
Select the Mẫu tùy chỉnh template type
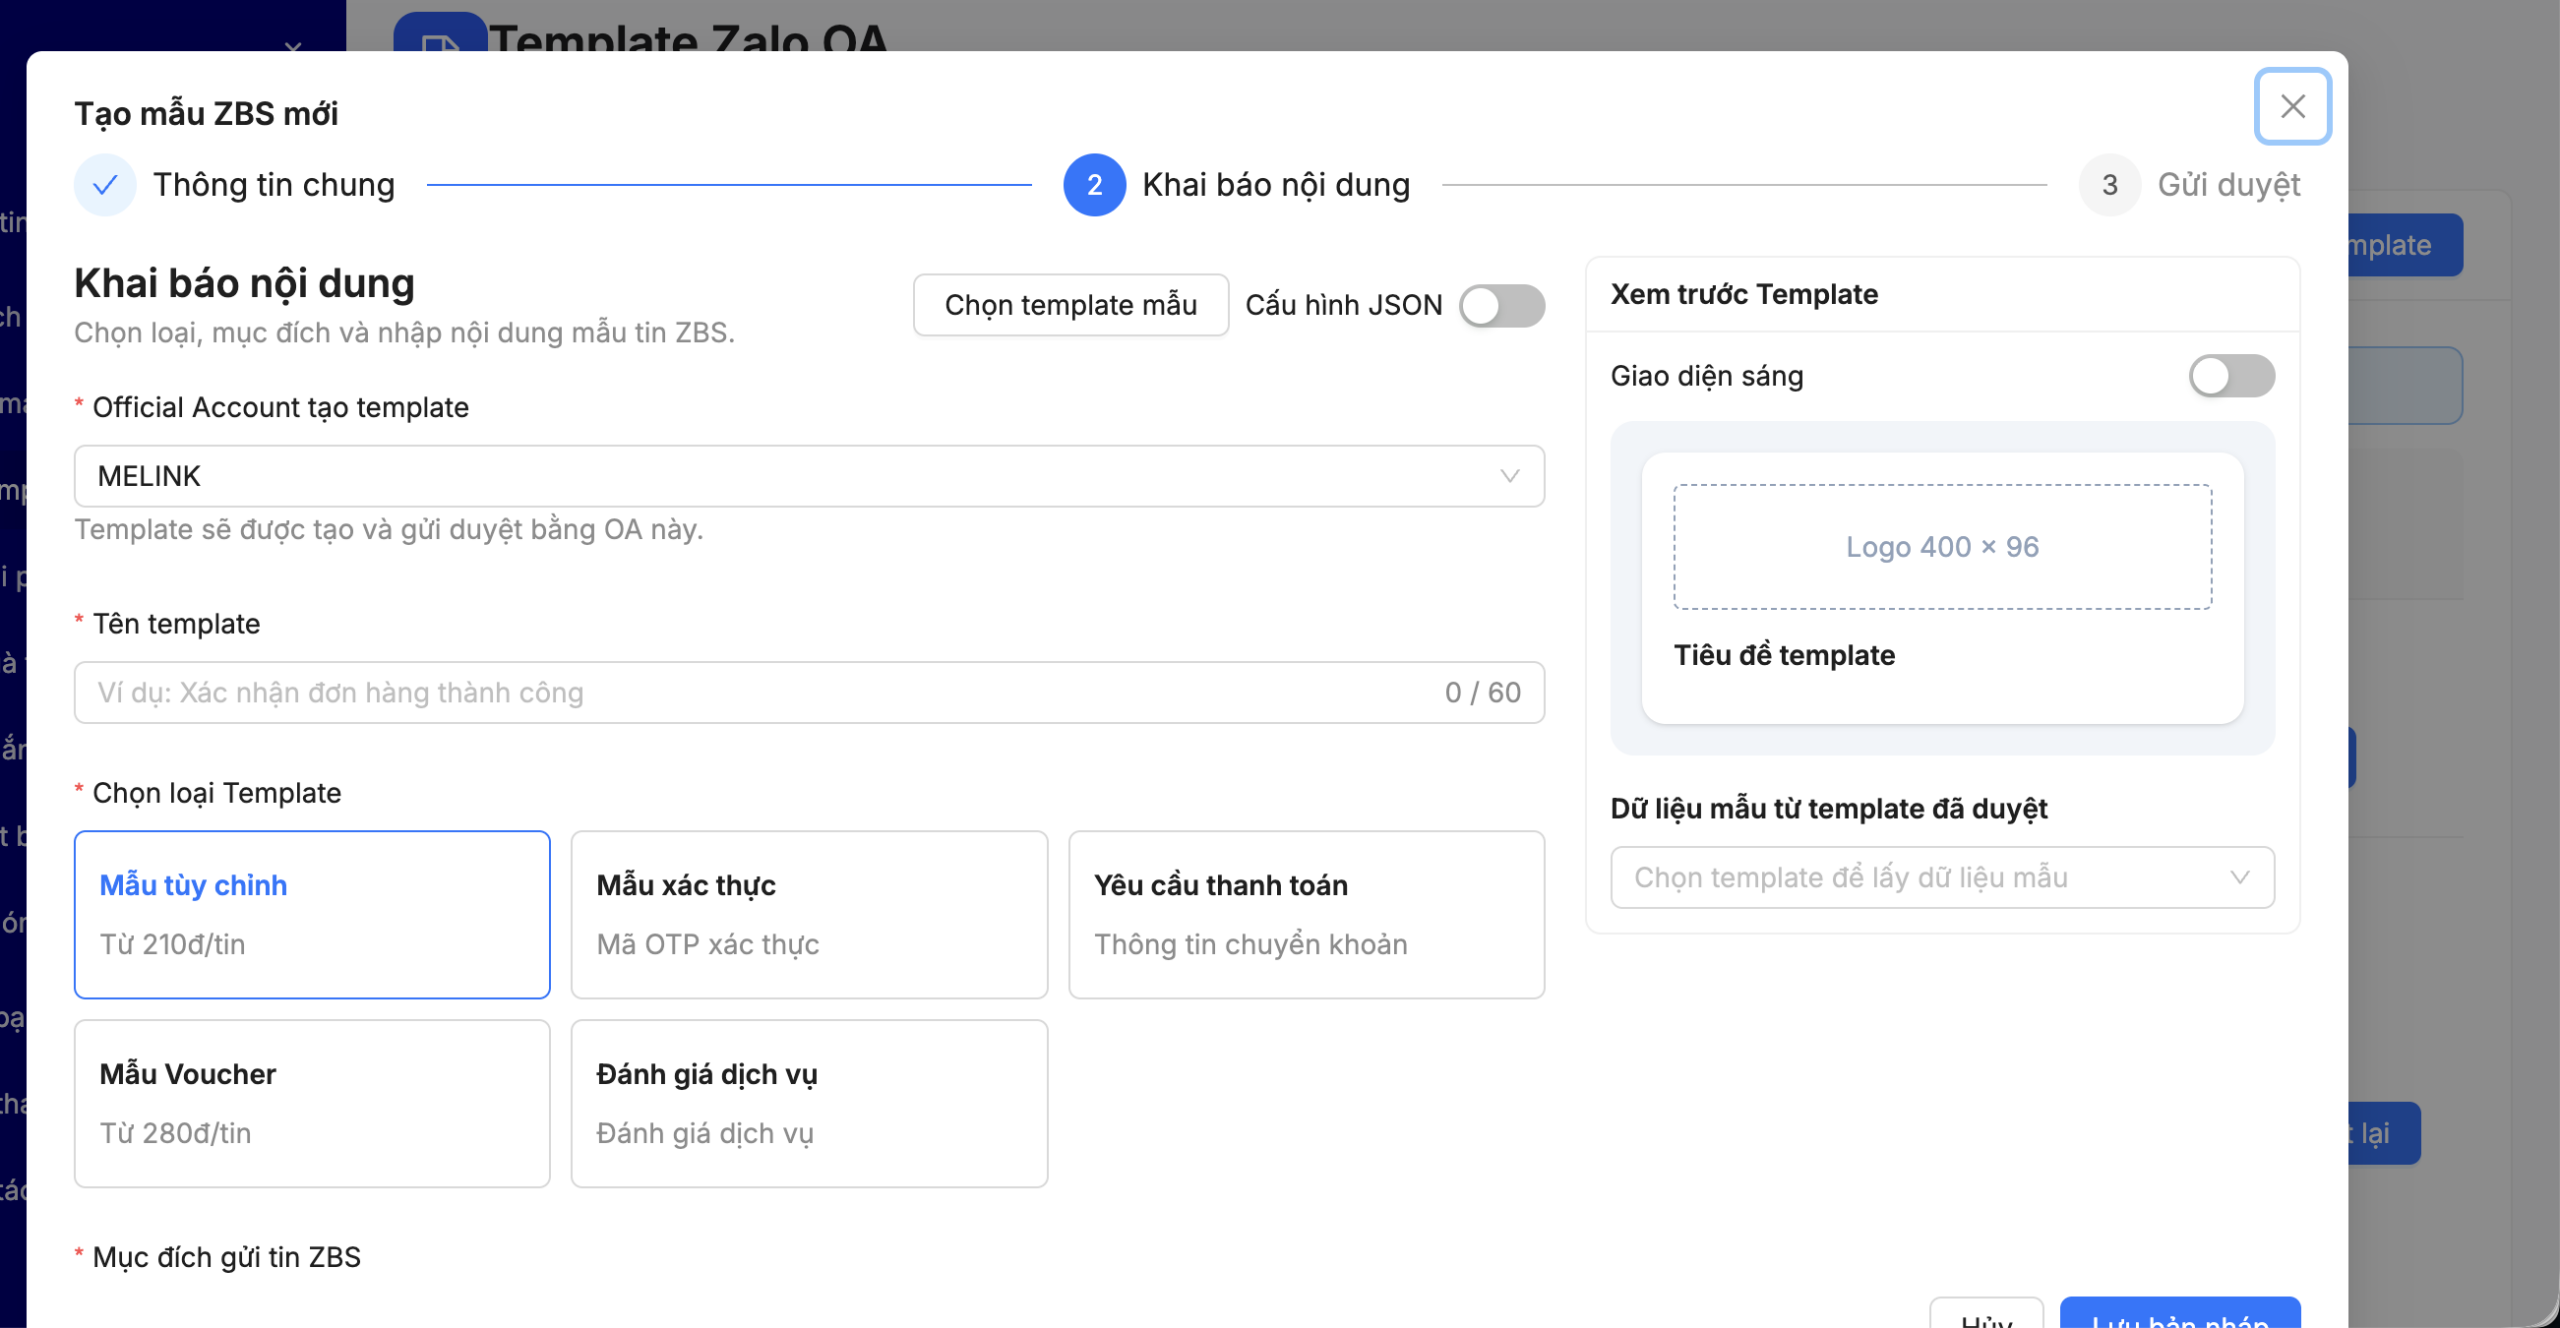[312, 914]
